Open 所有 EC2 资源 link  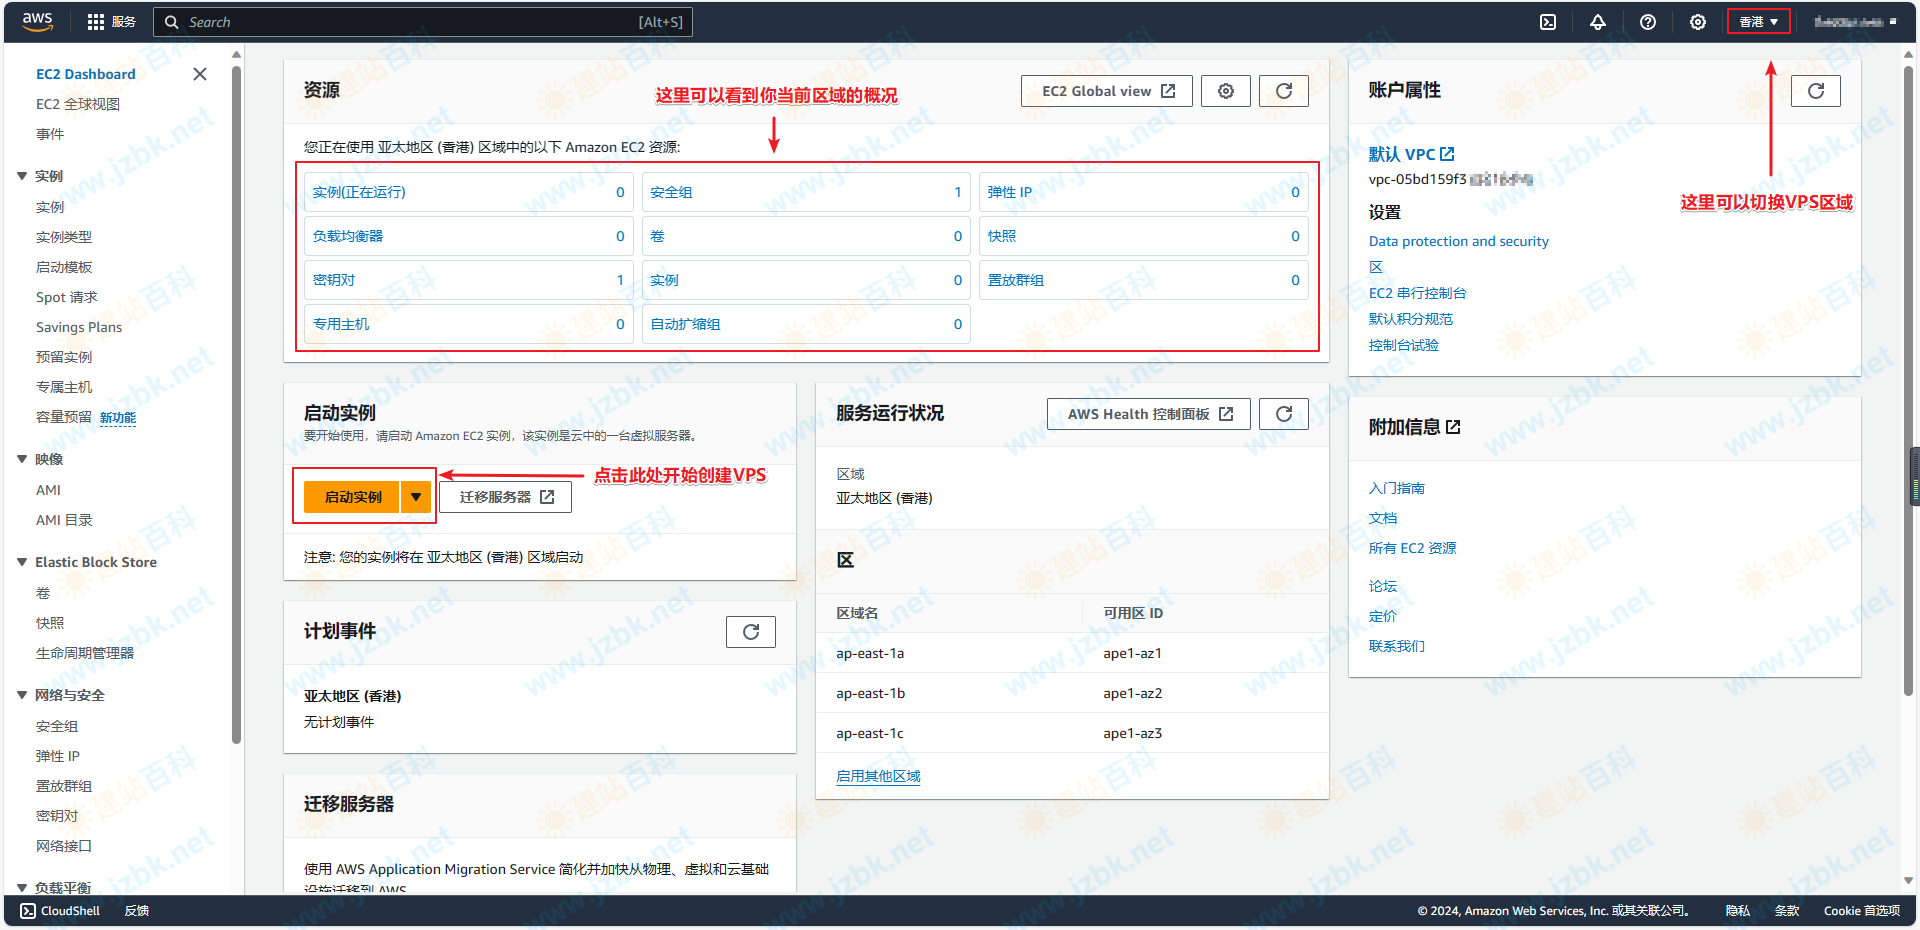pyautogui.click(x=1413, y=548)
